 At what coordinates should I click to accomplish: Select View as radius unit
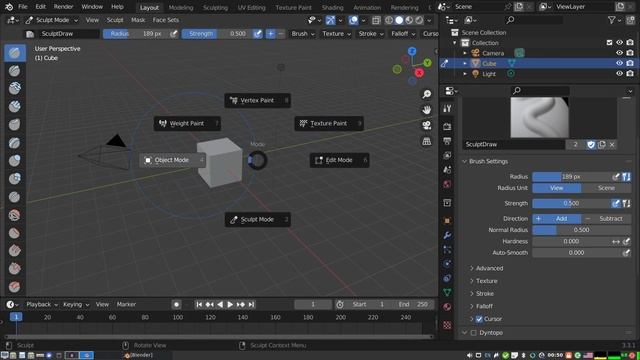(557, 188)
